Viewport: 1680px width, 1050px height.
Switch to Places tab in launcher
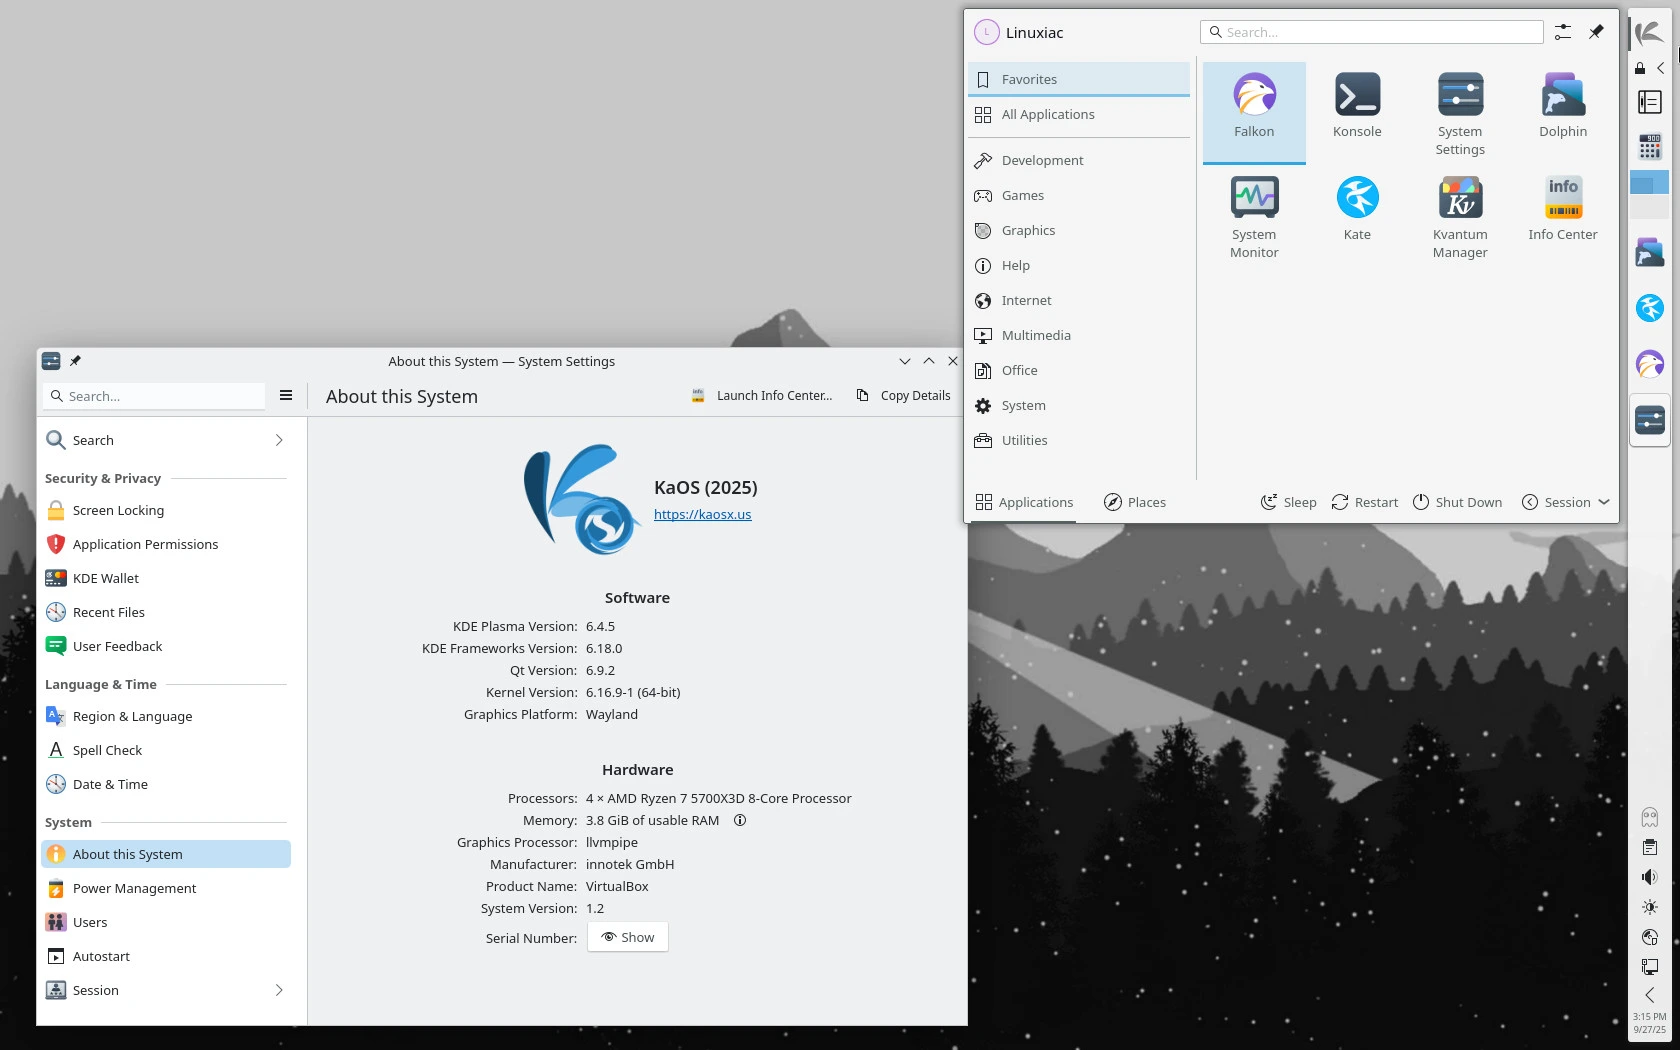click(1135, 502)
